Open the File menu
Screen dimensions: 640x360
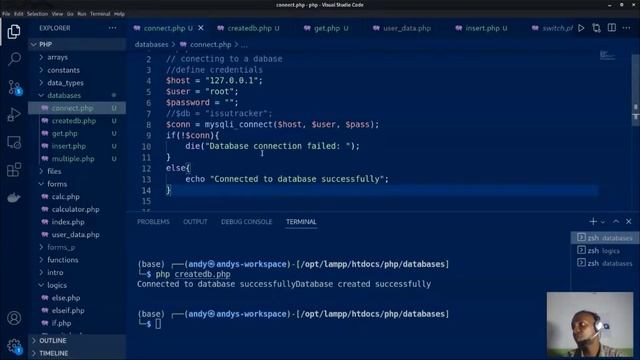6,13
